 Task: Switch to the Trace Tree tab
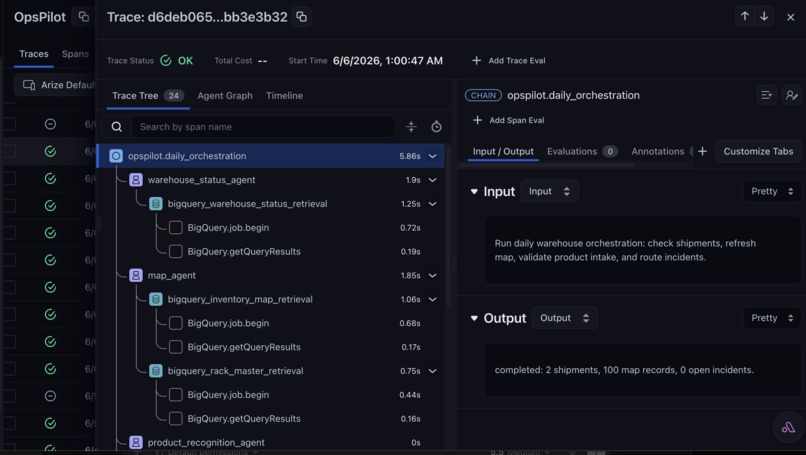pos(148,96)
